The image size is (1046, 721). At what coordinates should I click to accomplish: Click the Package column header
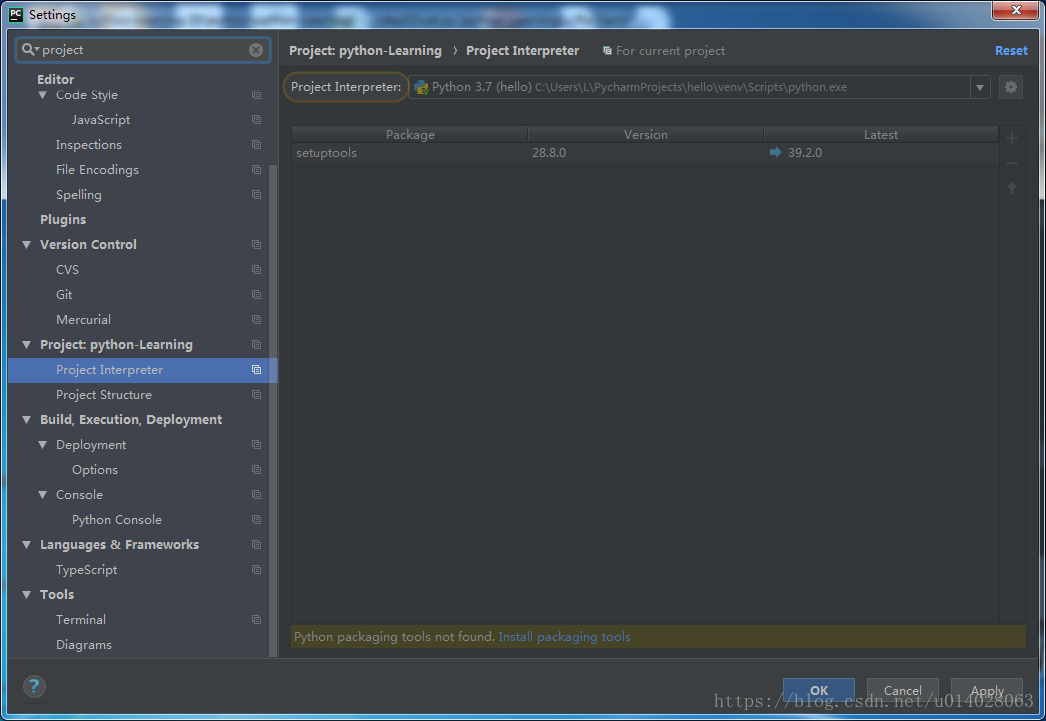pos(410,135)
